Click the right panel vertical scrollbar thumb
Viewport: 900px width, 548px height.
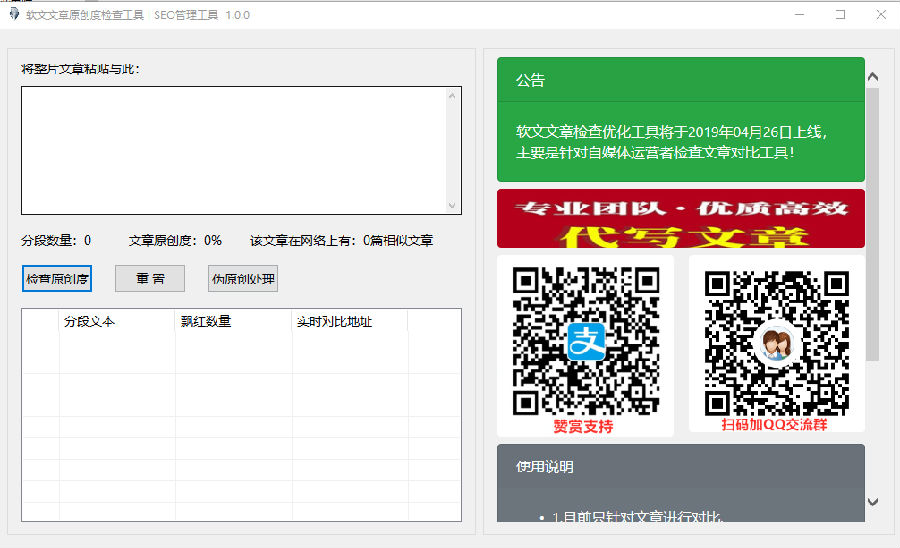pos(873,224)
